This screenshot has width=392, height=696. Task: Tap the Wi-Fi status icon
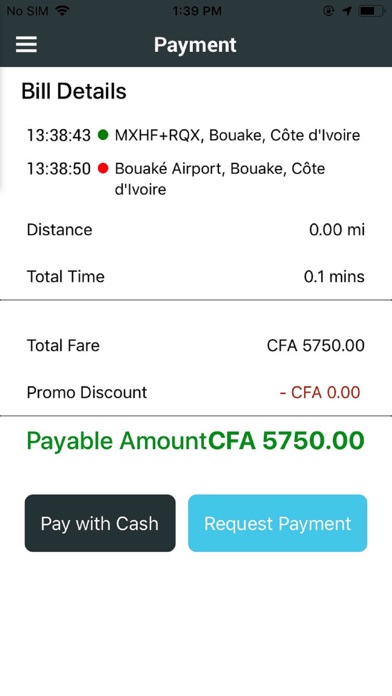click(x=63, y=11)
